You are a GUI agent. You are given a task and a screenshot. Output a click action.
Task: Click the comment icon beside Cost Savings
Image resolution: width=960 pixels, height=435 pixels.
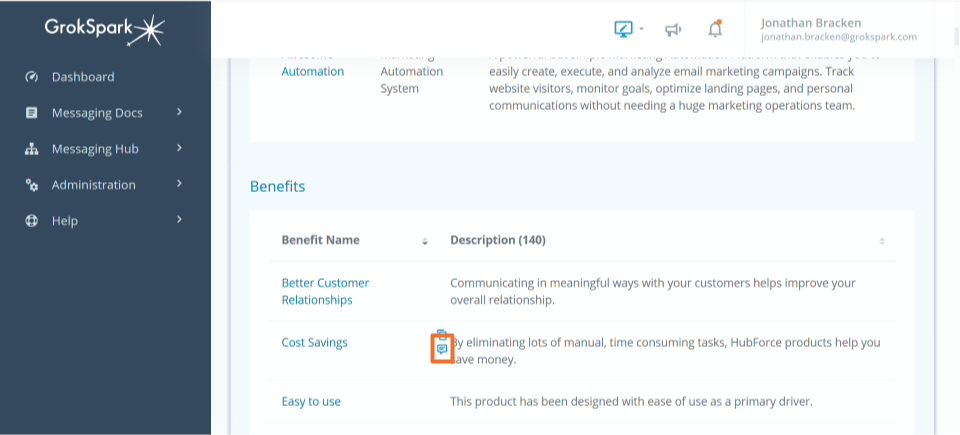[441, 349]
